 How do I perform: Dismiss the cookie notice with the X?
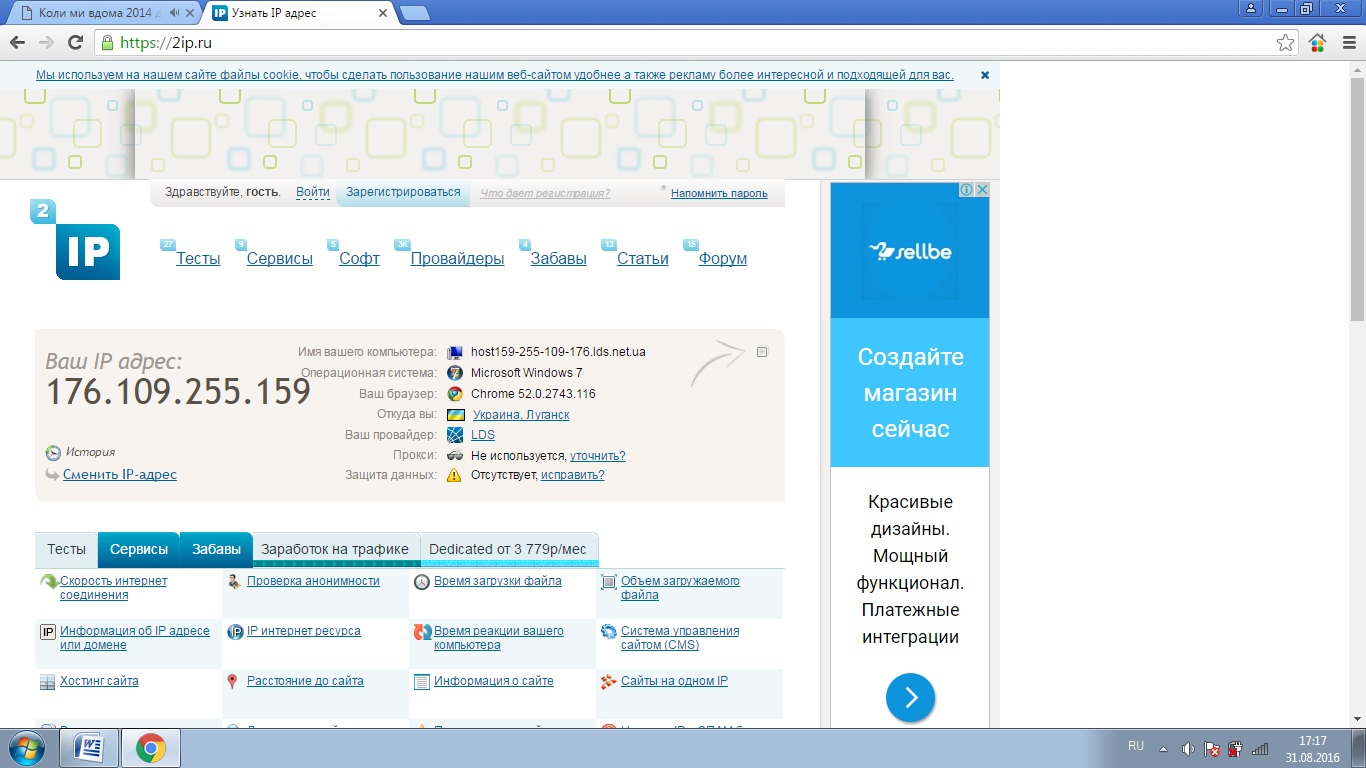pos(984,75)
